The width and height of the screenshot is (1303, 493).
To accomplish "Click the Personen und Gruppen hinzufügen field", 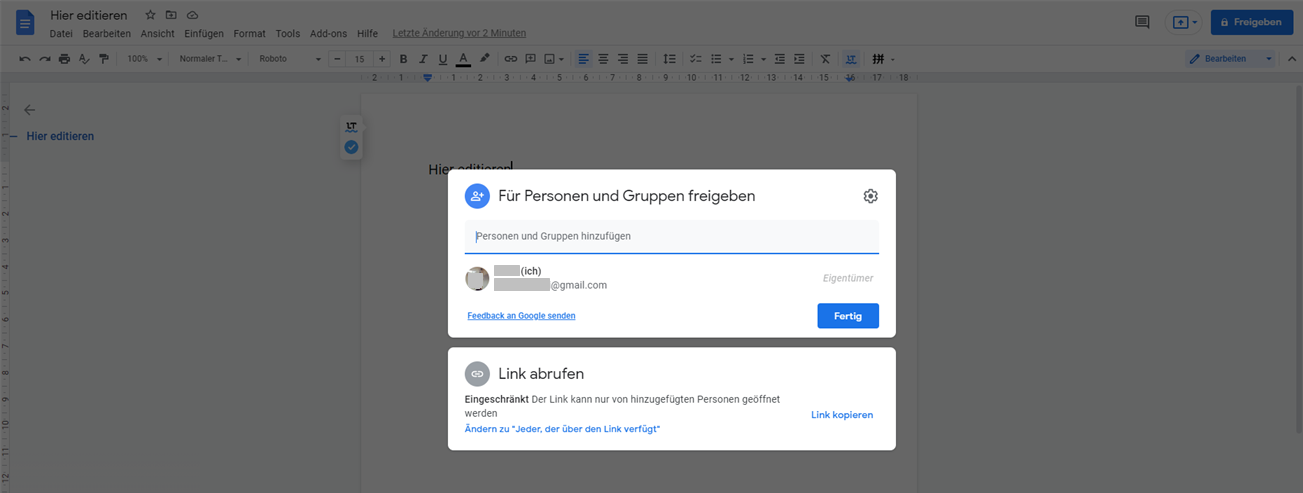I will pyautogui.click(x=671, y=237).
